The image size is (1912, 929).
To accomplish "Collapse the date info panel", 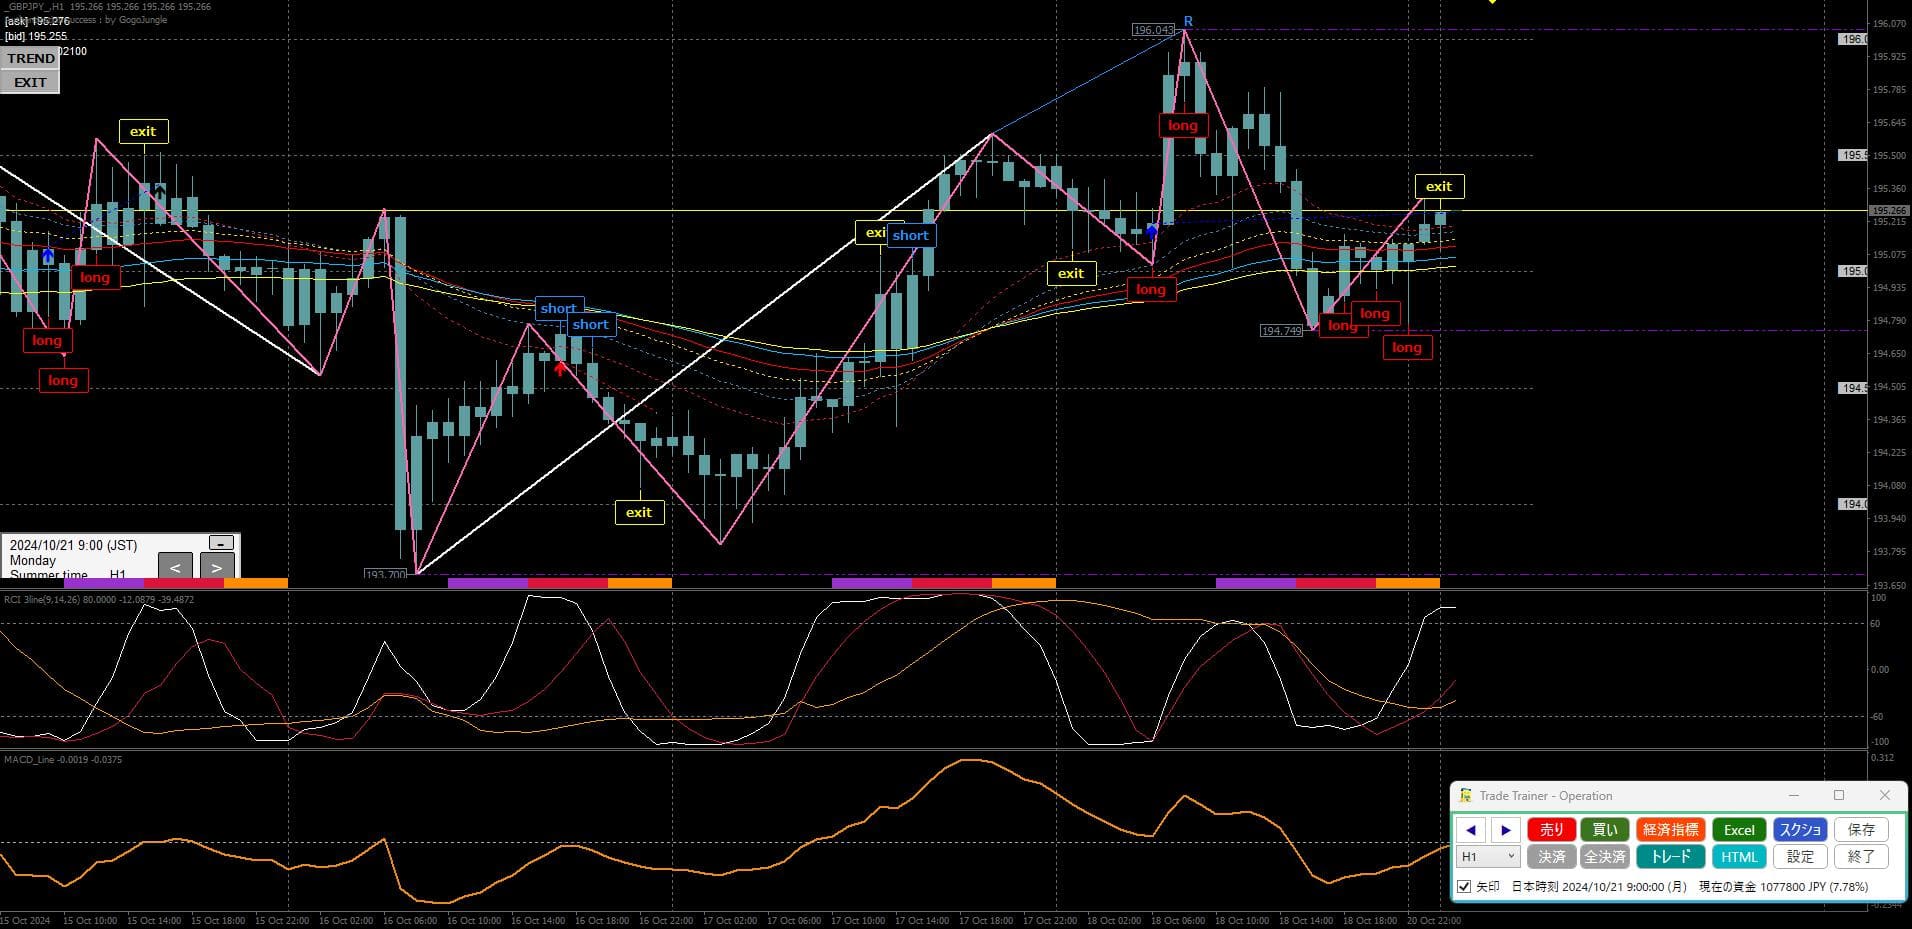I will tap(221, 543).
